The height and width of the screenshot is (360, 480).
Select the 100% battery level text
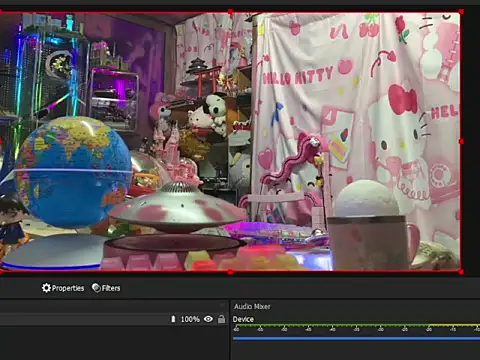pyautogui.click(x=190, y=319)
